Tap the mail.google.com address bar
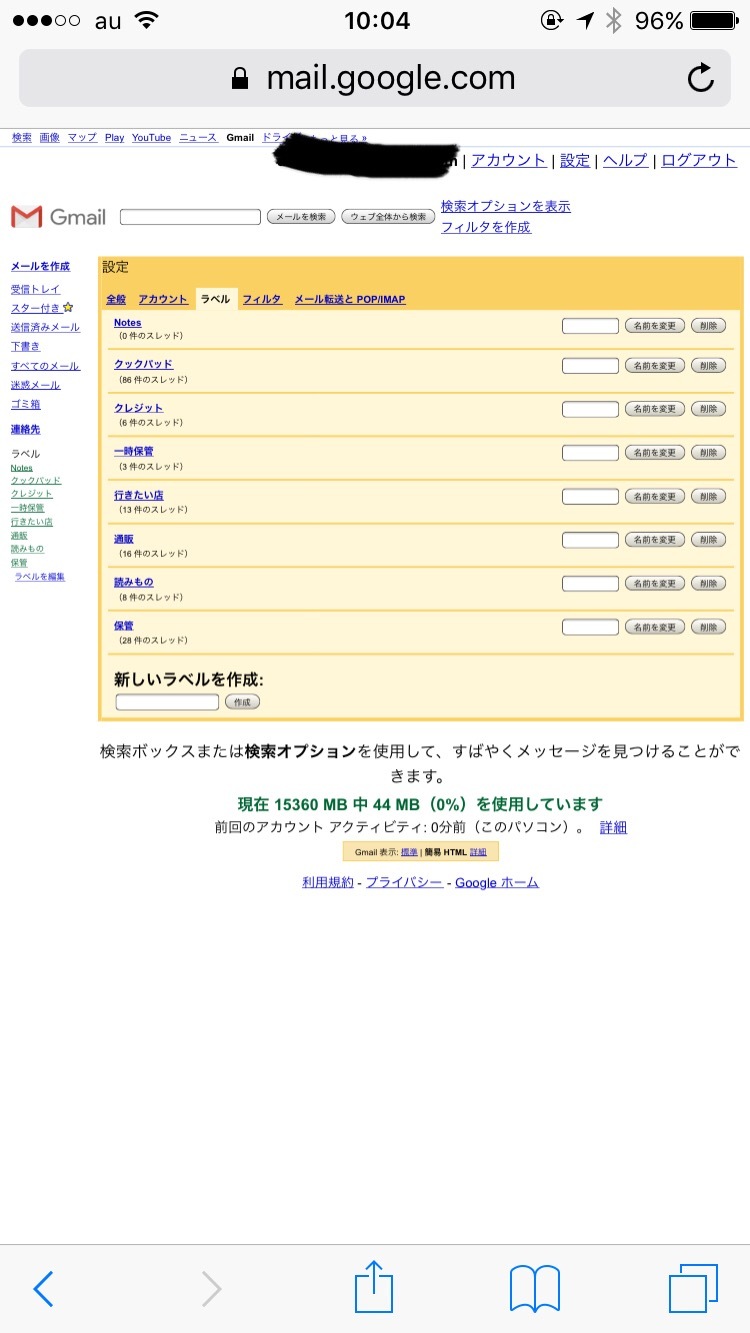Viewport: 750px width, 1333px height. tap(375, 78)
